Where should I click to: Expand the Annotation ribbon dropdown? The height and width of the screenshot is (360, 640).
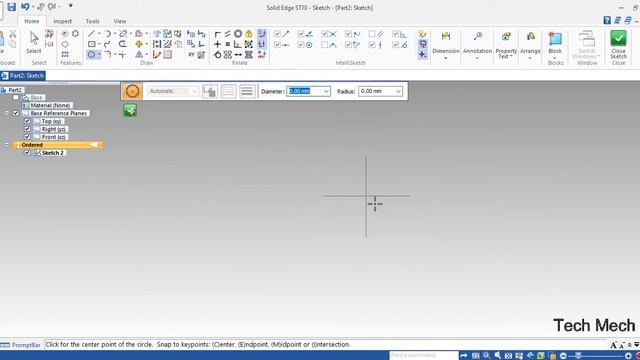pos(477,58)
